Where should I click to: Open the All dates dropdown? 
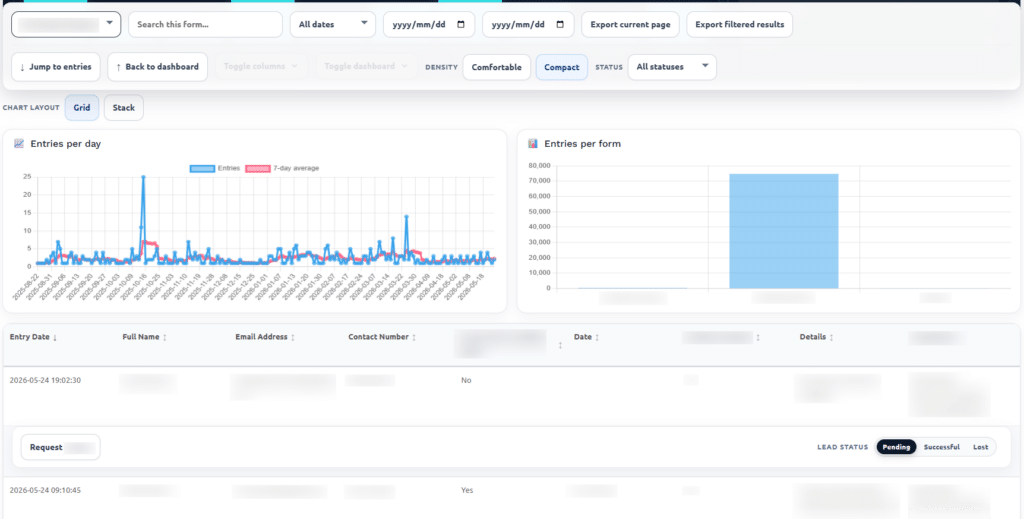(x=332, y=25)
